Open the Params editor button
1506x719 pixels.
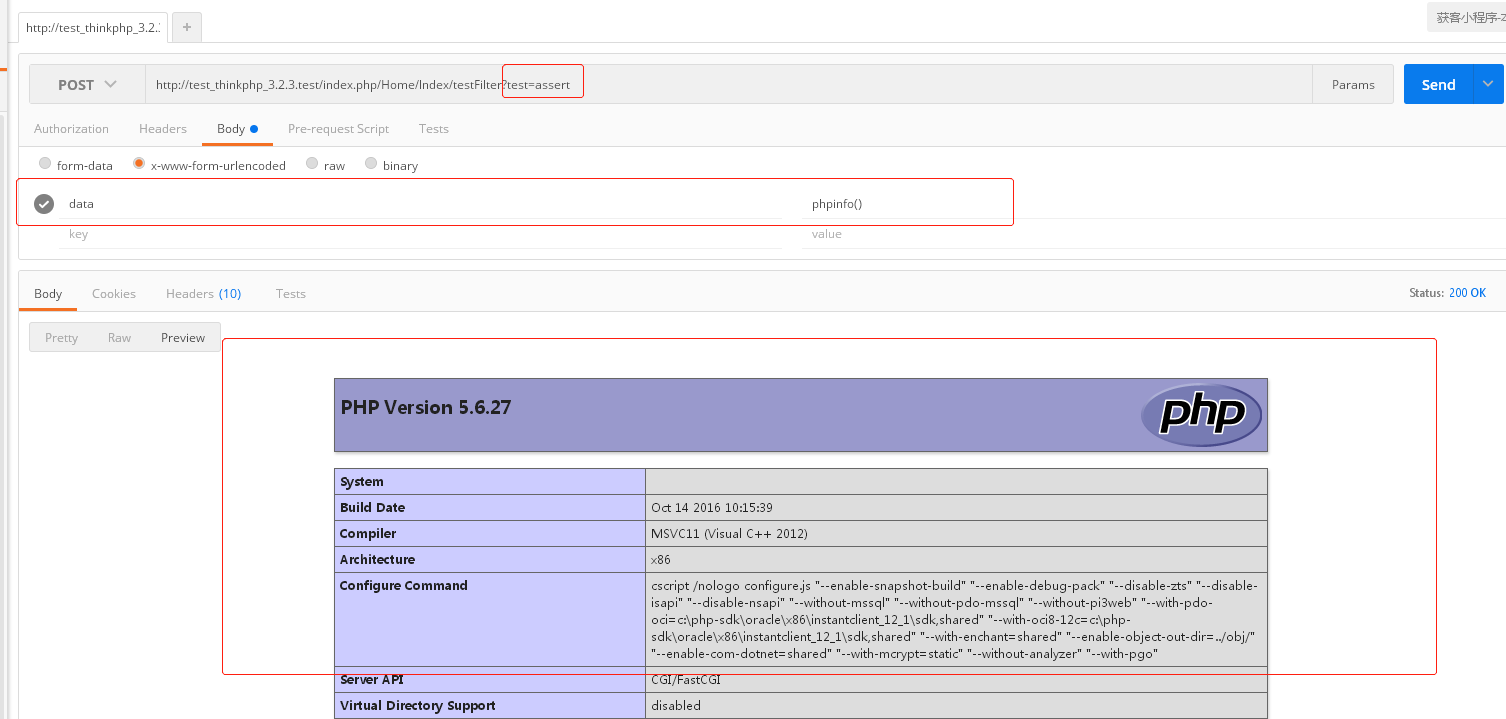pyautogui.click(x=1353, y=85)
